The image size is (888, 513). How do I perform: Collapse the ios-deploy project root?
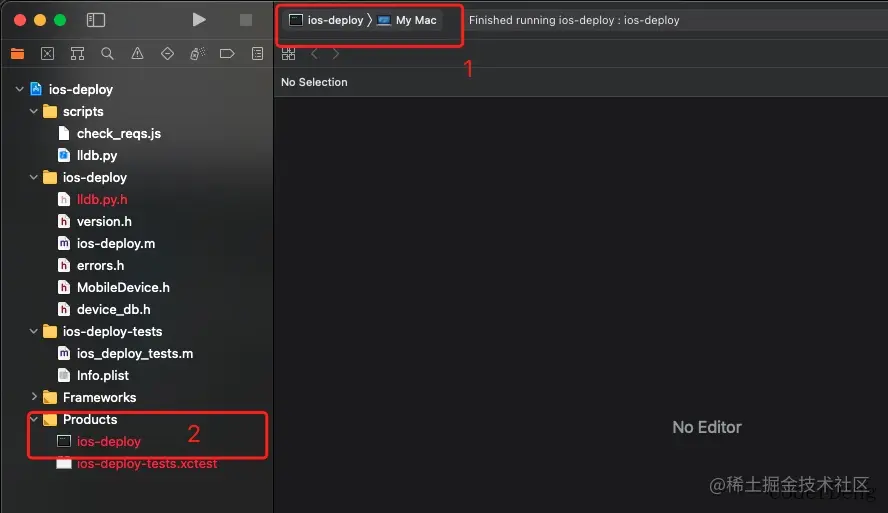click(19, 89)
